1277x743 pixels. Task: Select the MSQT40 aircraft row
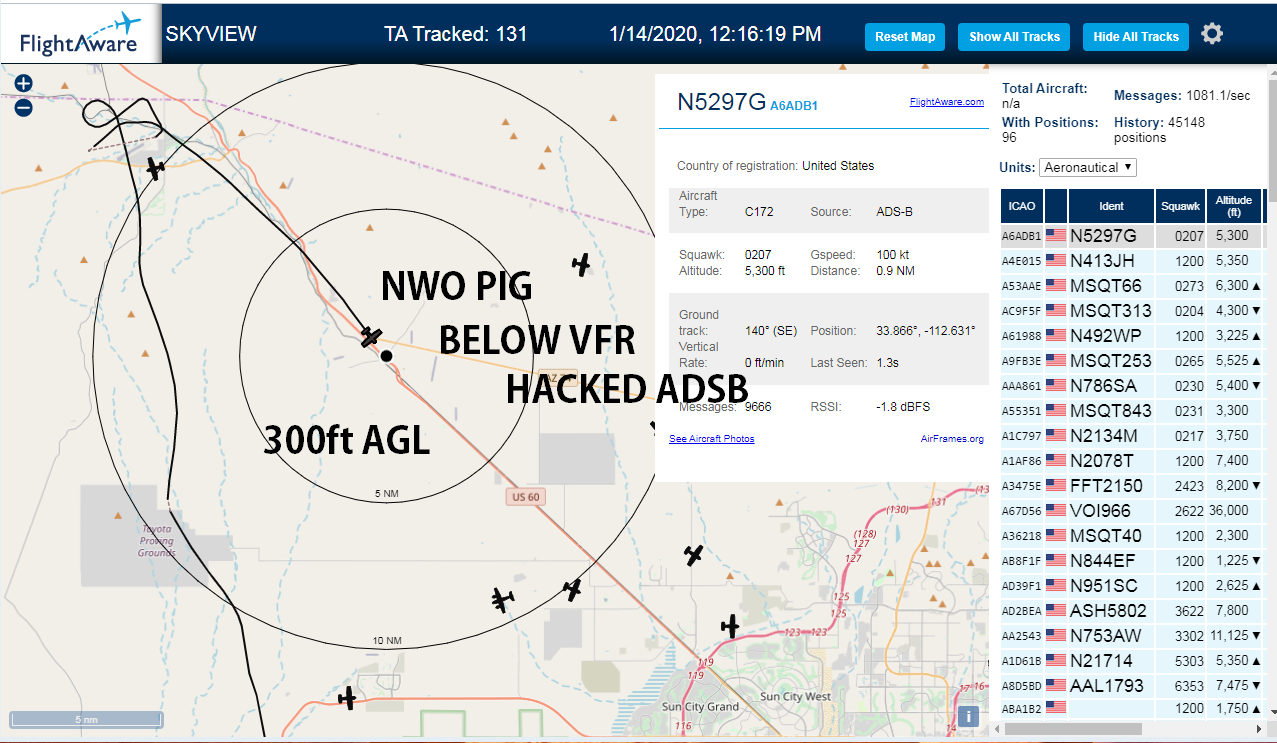[x=1132, y=536]
